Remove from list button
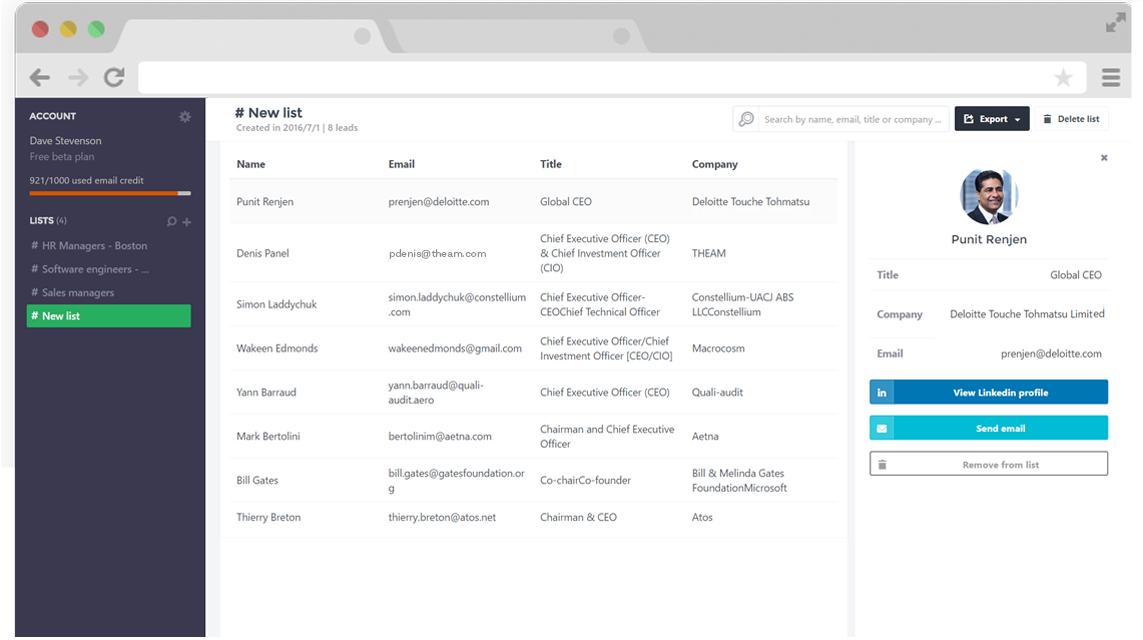1143x640 pixels. pyautogui.click(x=988, y=464)
